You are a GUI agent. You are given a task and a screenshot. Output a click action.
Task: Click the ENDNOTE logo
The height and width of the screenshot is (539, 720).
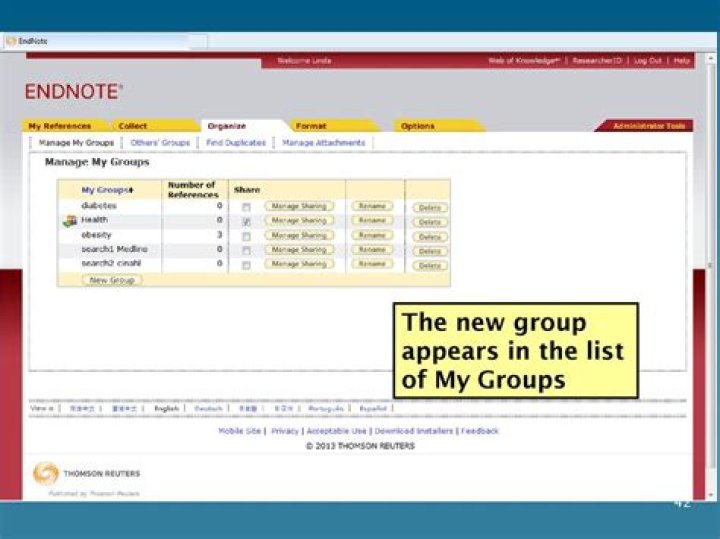(73, 91)
